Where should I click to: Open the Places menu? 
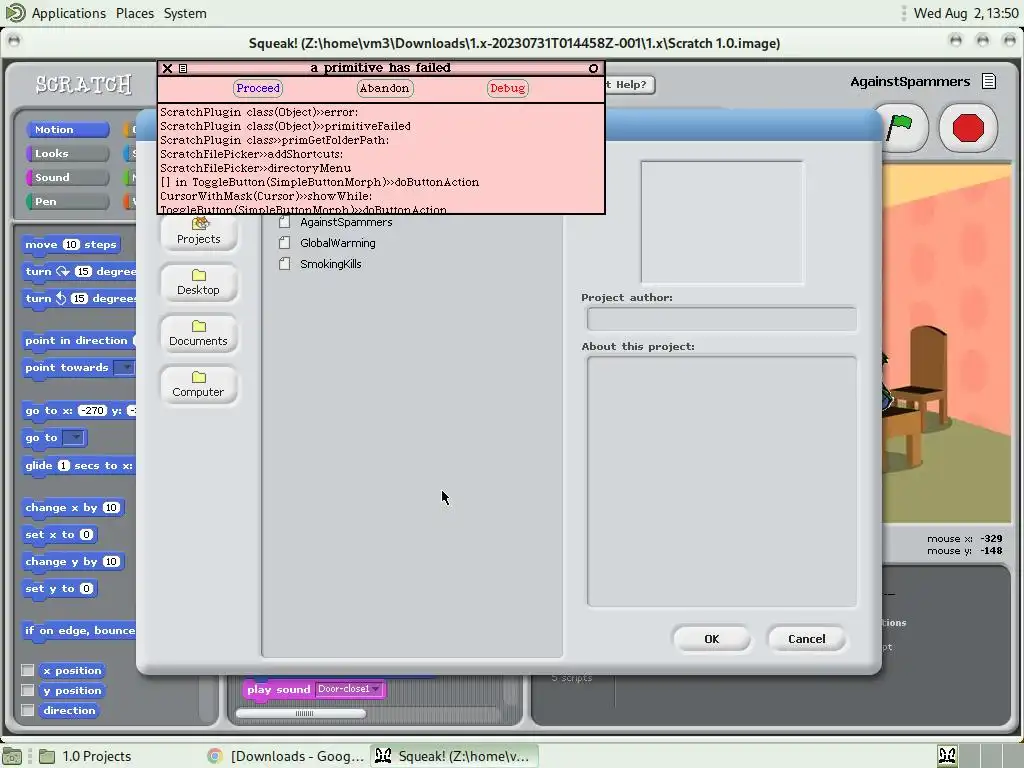[x=135, y=13]
